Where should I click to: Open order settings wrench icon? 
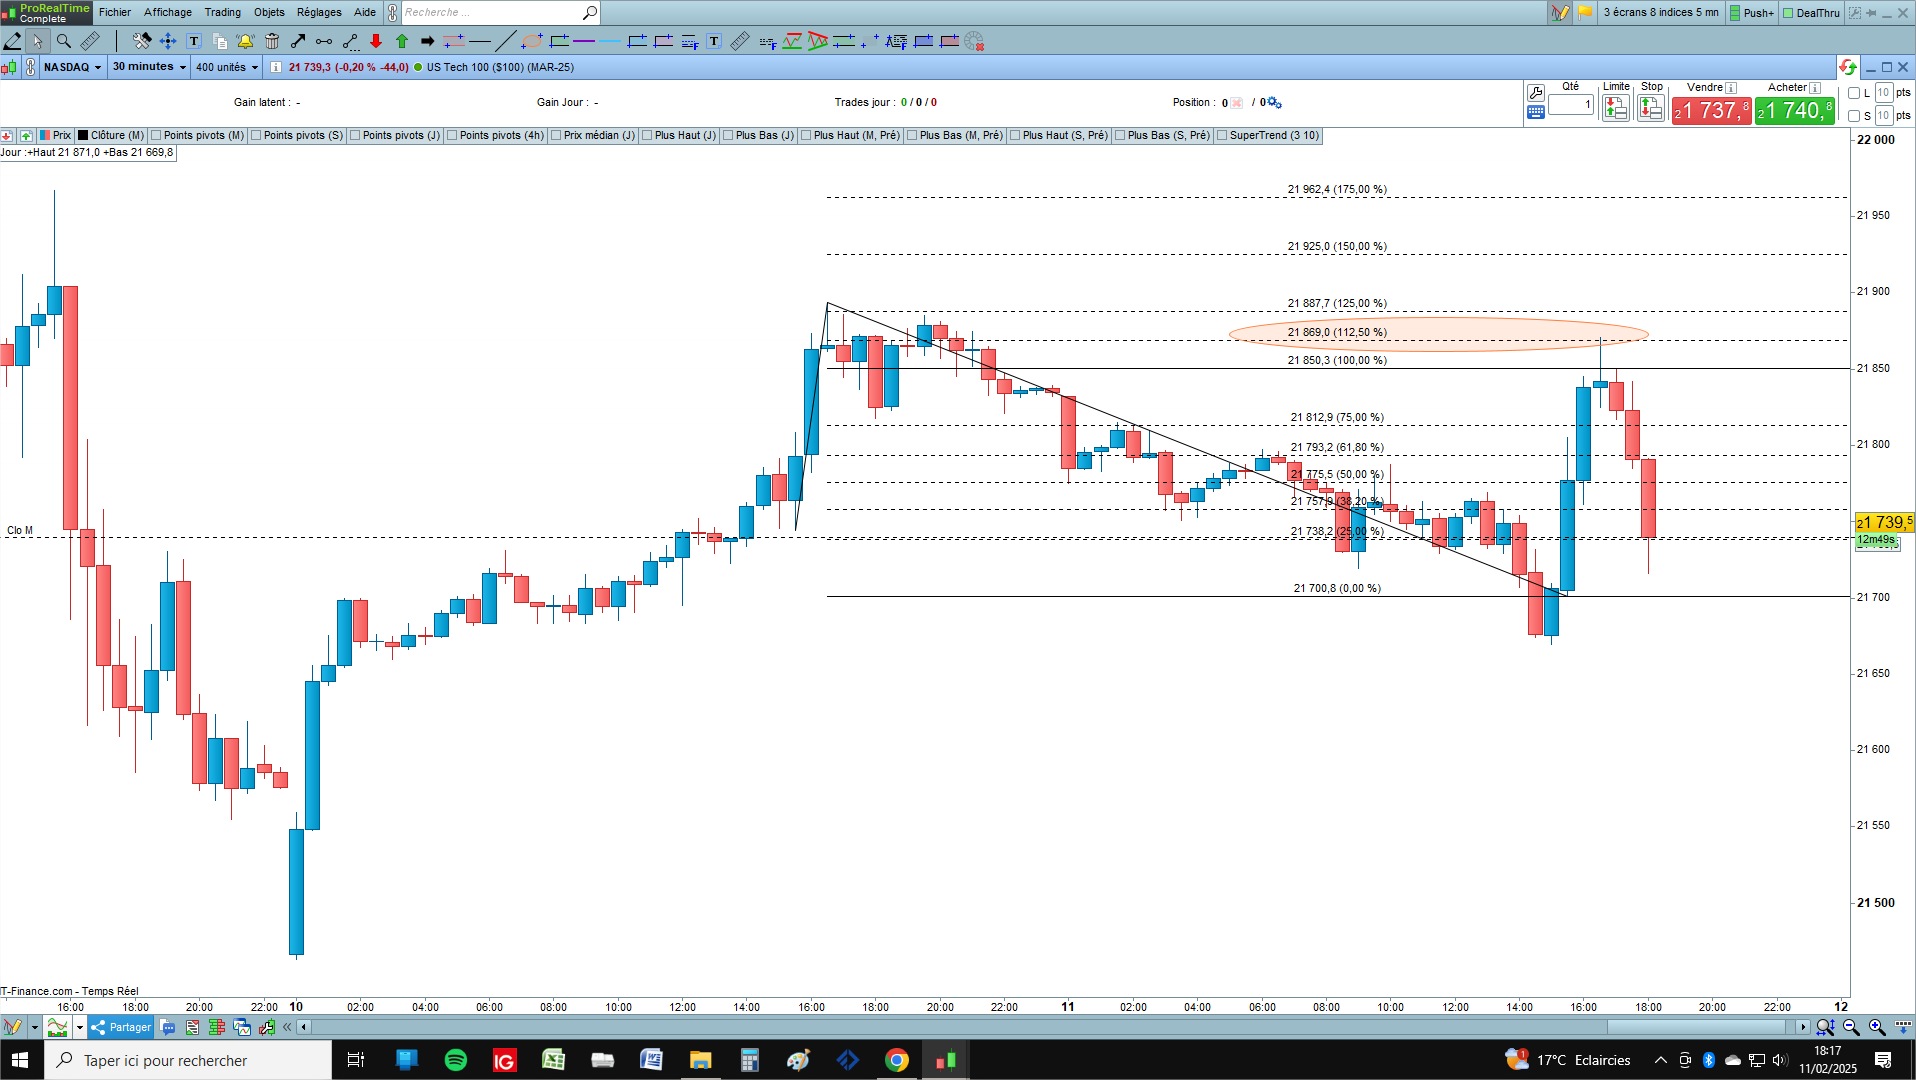[1536, 93]
